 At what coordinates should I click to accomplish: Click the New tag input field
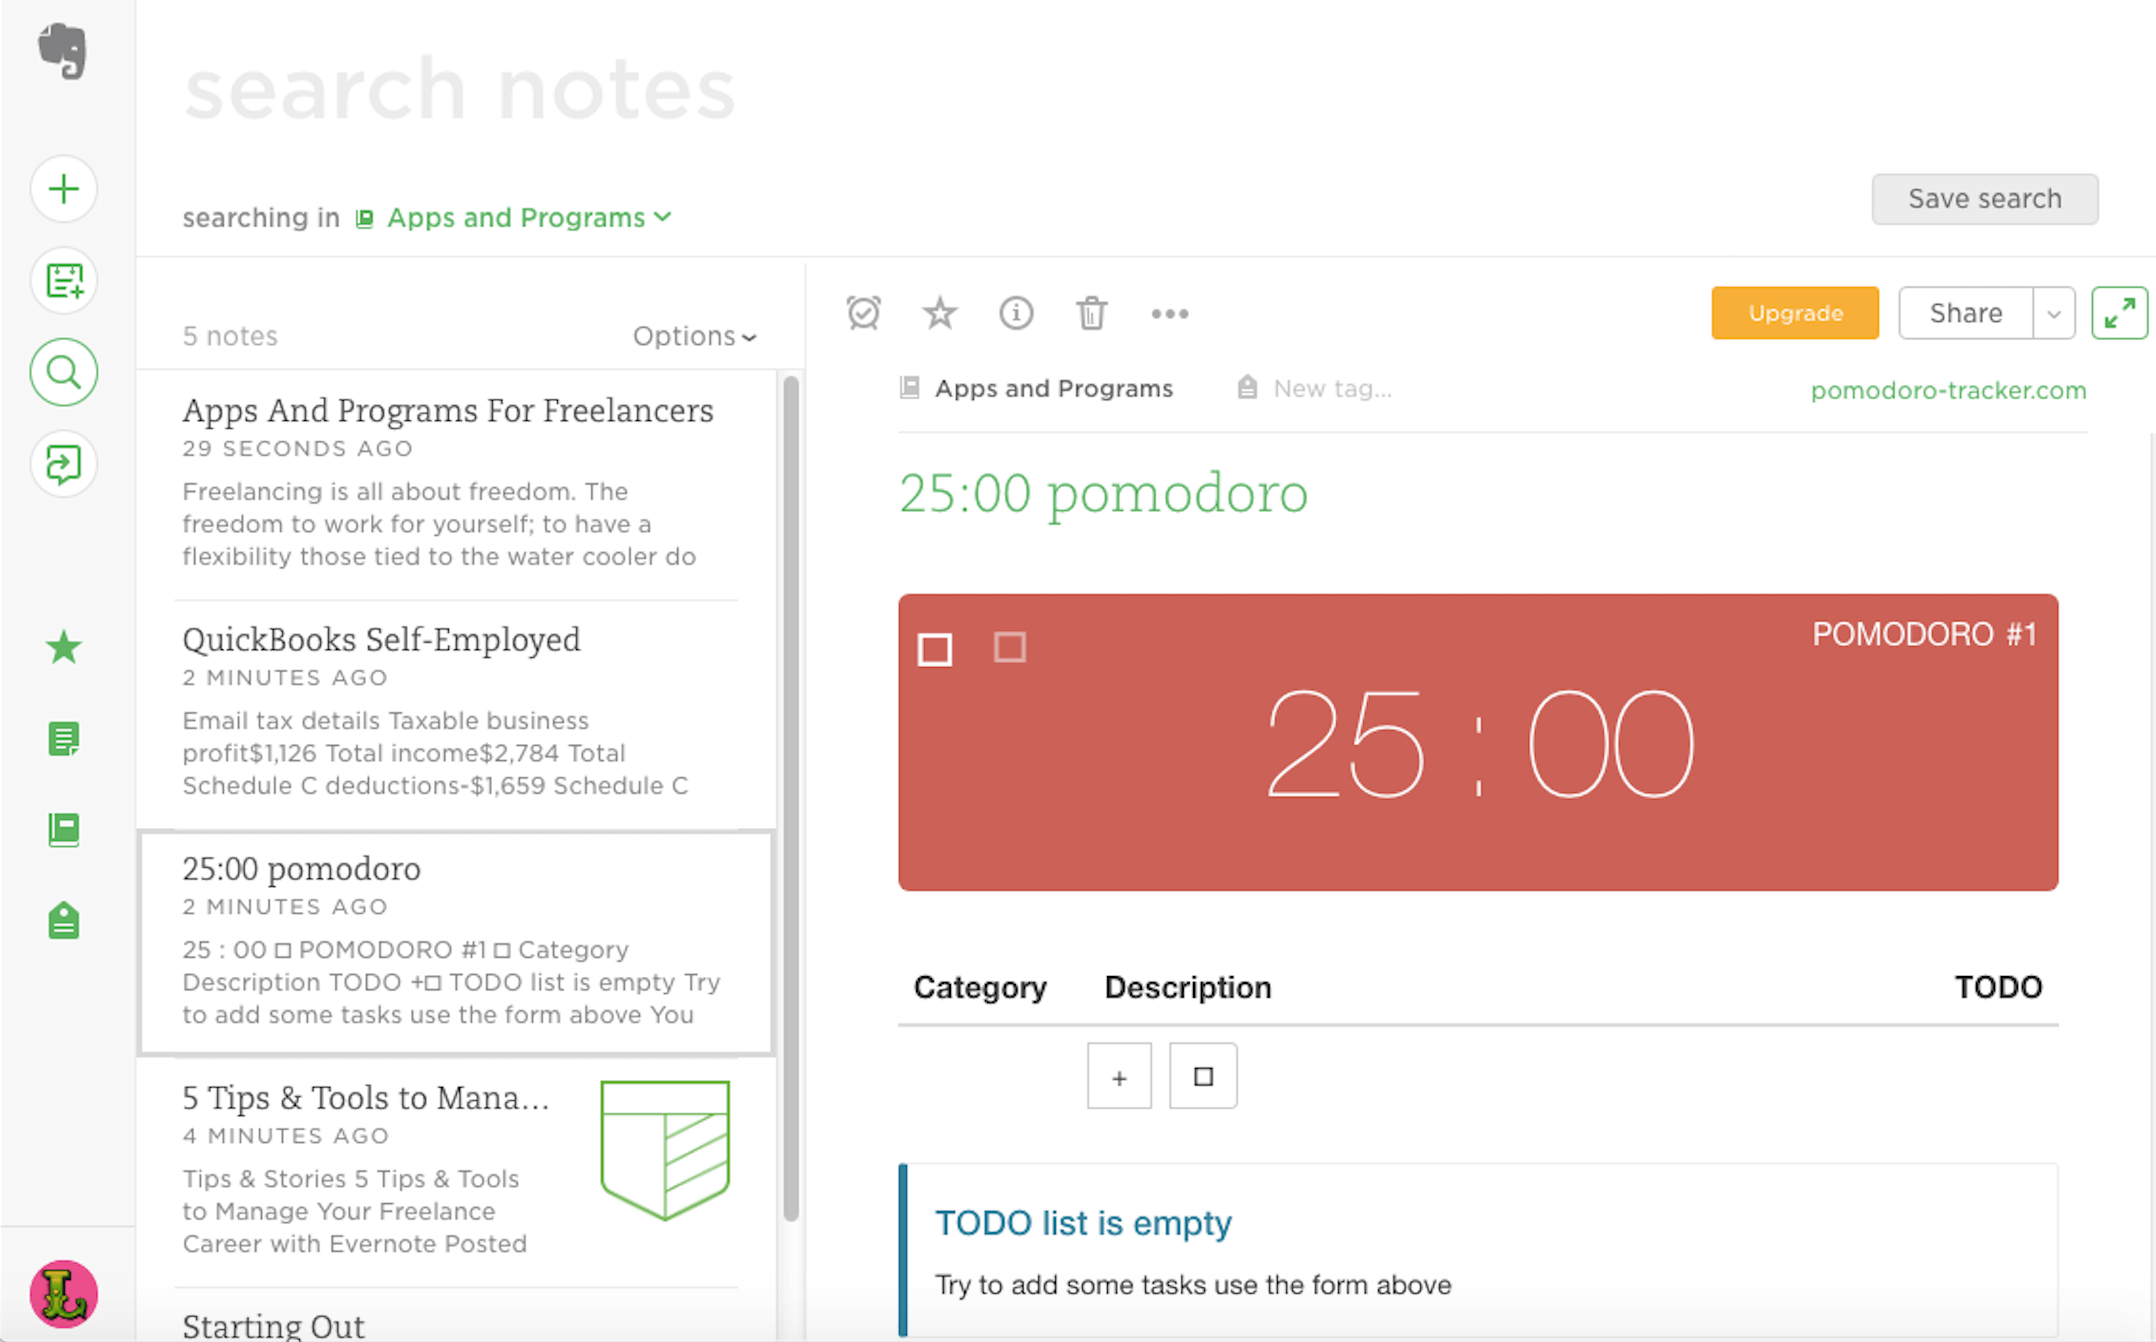click(1332, 388)
